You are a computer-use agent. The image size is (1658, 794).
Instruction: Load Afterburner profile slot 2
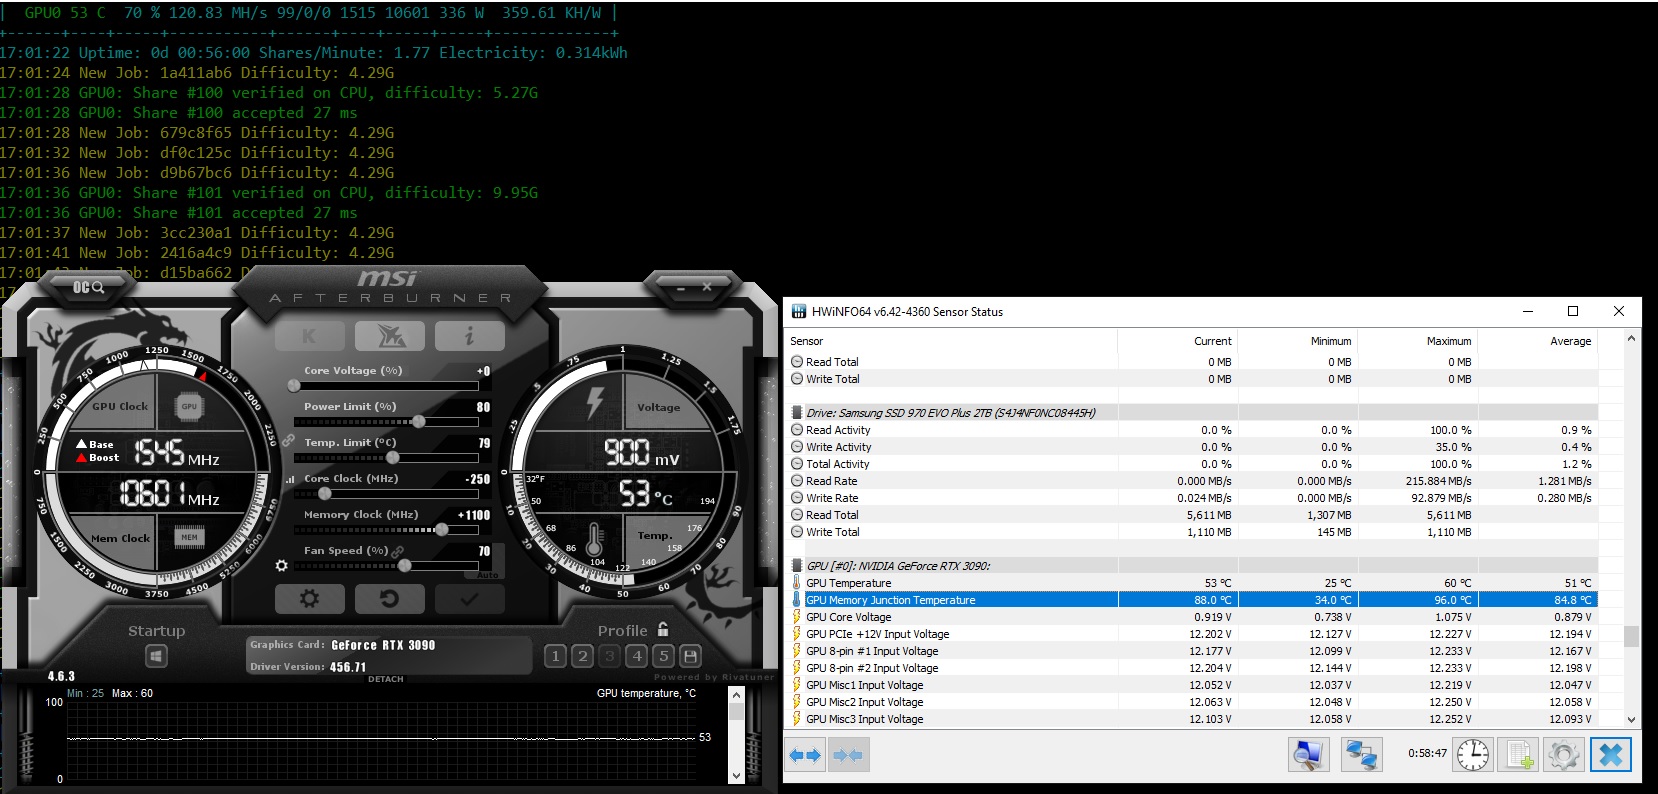click(x=582, y=656)
